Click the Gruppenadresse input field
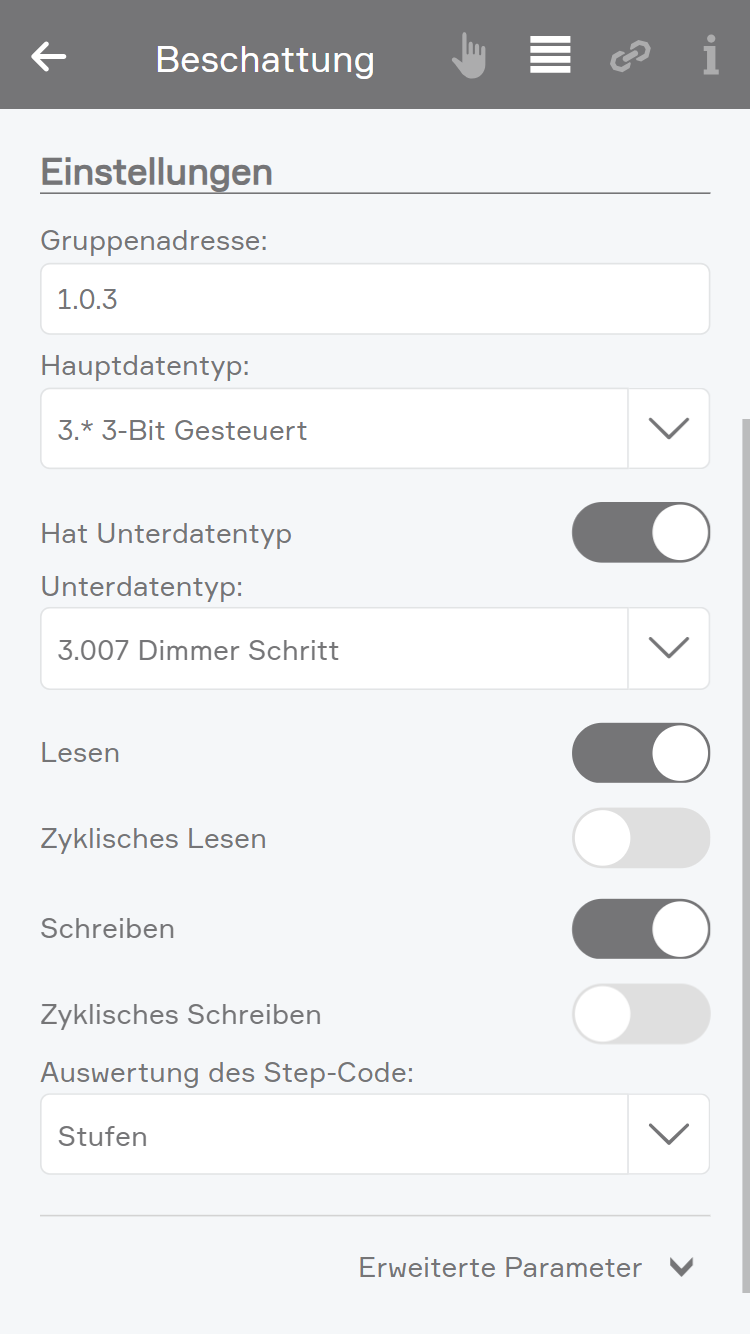The height and width of the screenshot is (1334, 750). (x=375, y=299)
